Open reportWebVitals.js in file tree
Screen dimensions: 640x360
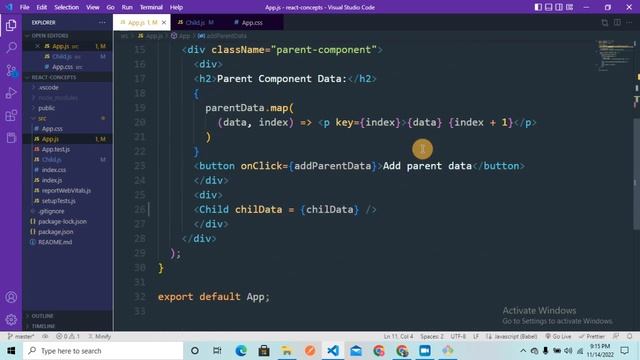(66, 190)
